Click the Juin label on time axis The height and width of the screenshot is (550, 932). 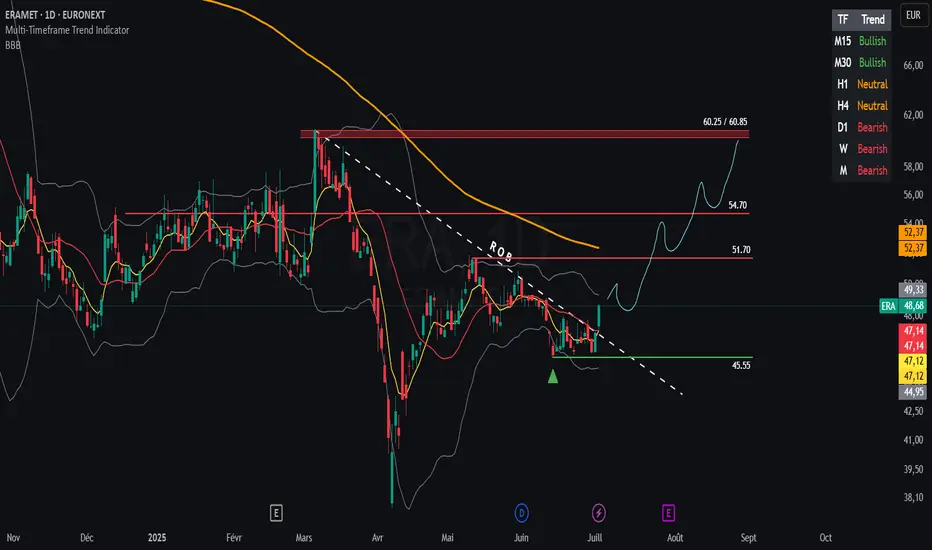click(x=521, y=538)
